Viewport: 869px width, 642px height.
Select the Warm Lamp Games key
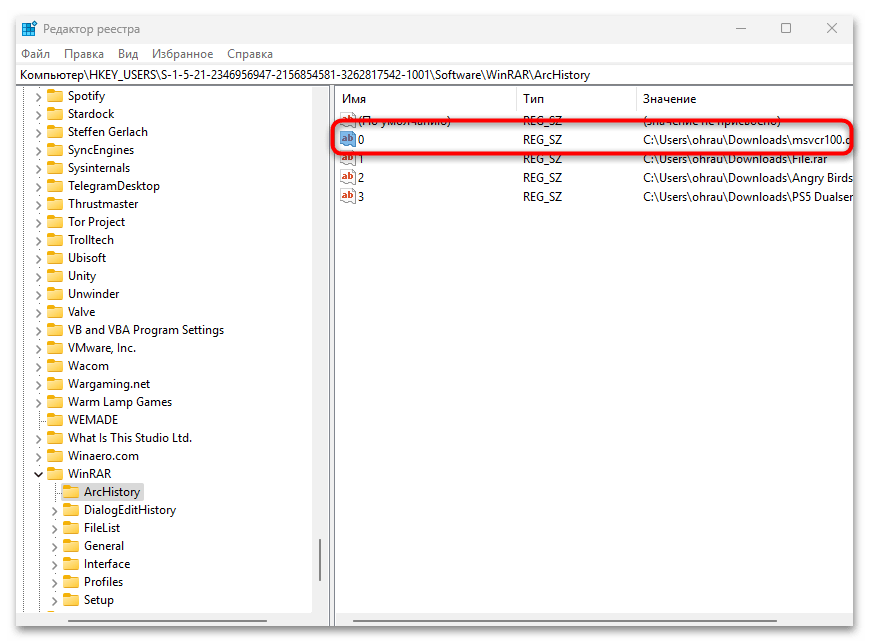coord(120,402)
